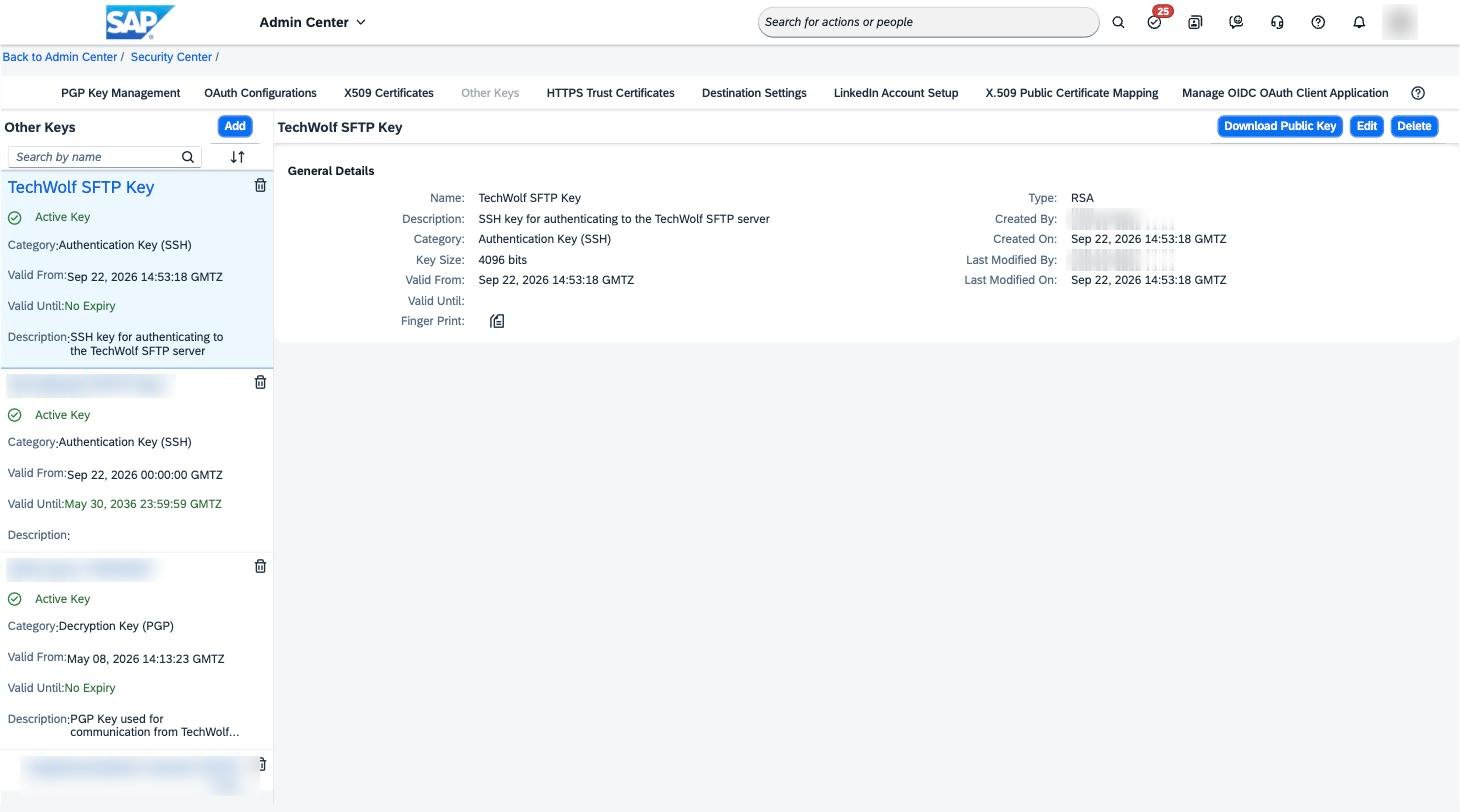The height and width of the screenshot is (812, 1460).
Task: Open the help question mark icon in header
Action: coord(1318,22)
